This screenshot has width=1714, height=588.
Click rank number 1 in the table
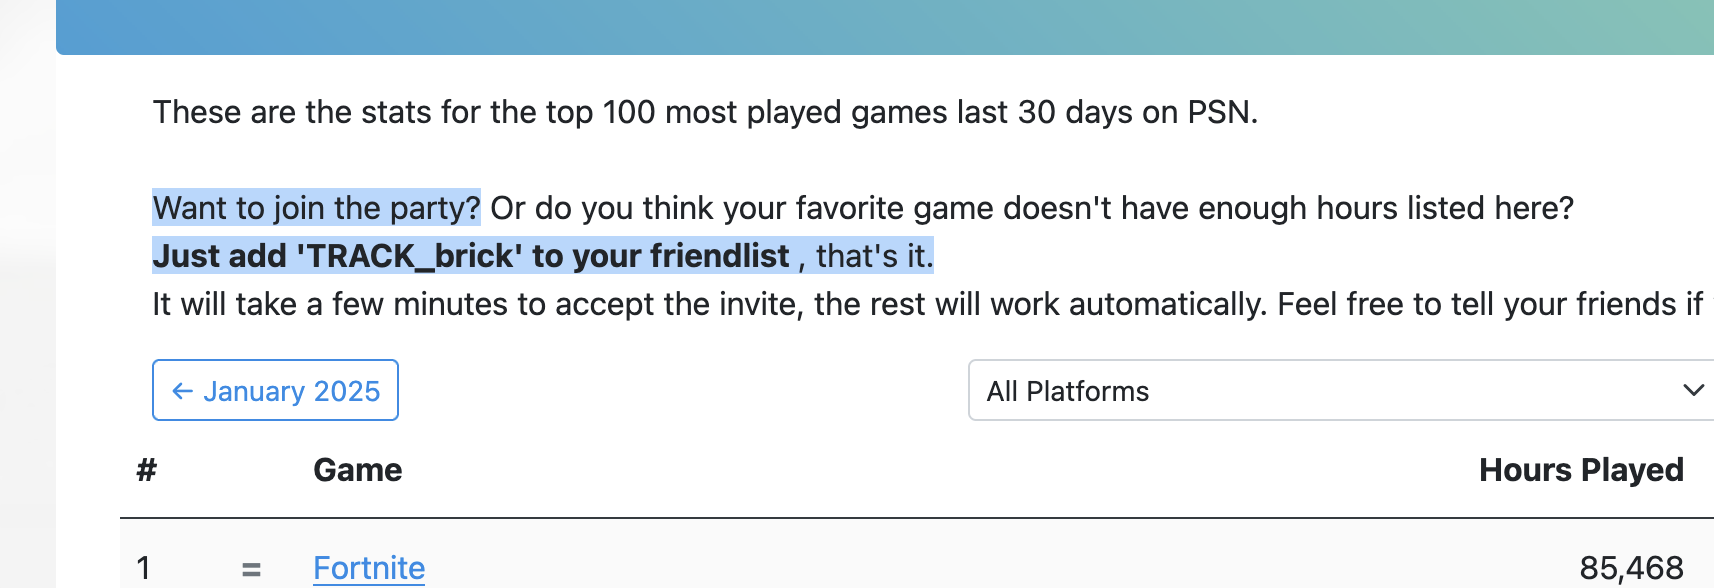point(144,568)
